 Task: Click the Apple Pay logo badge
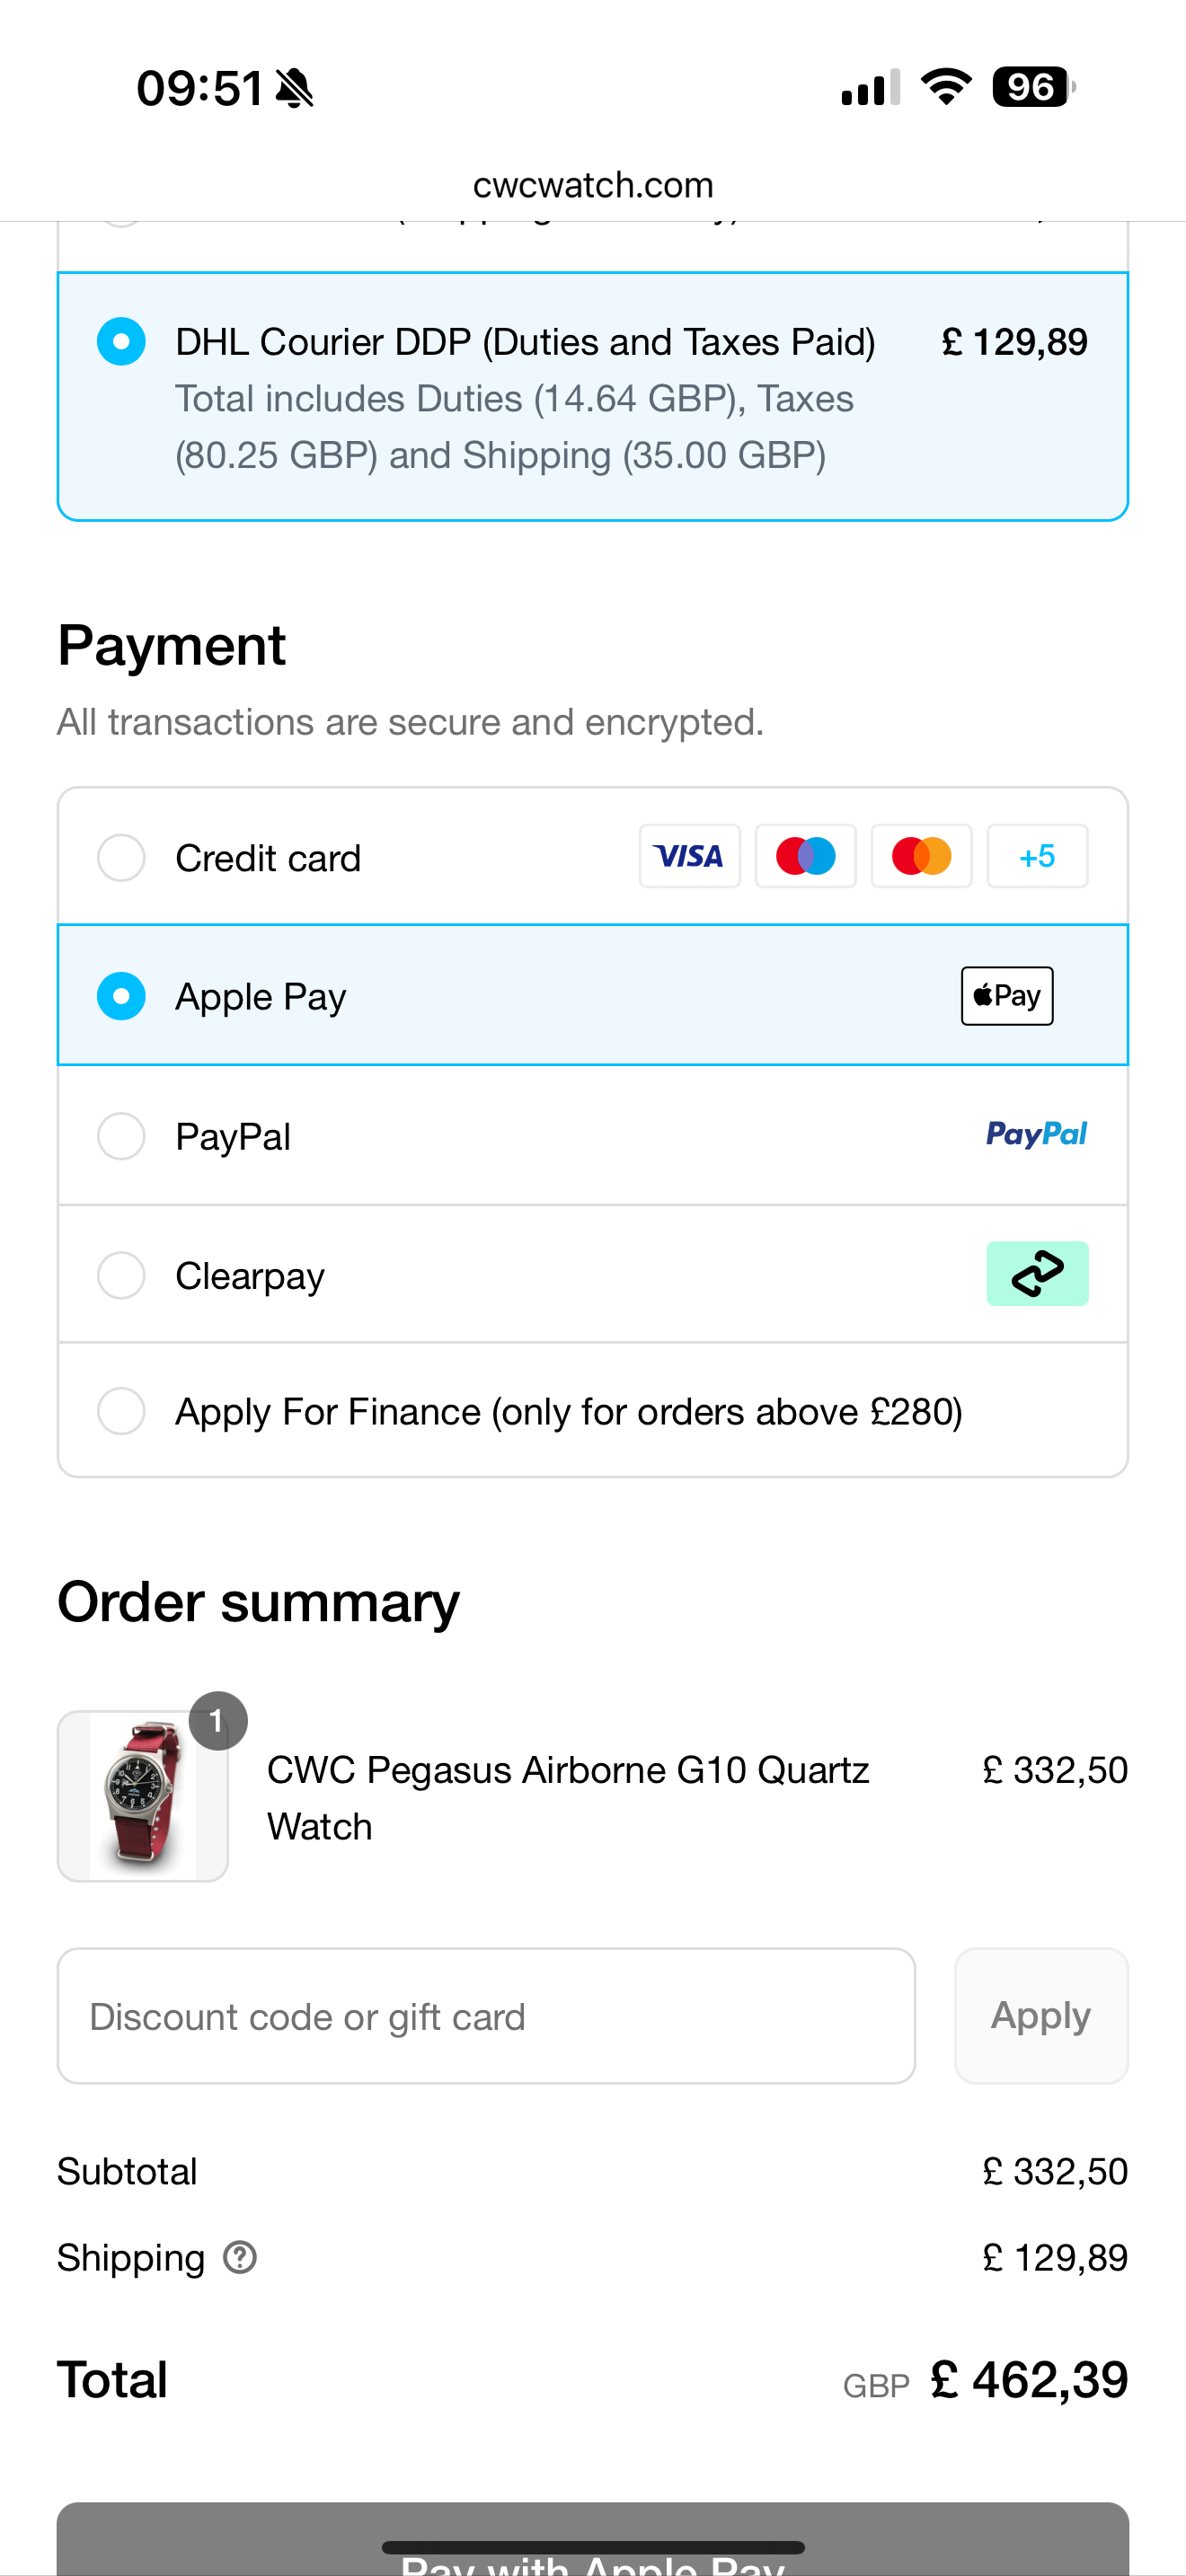pos(1007,996)
